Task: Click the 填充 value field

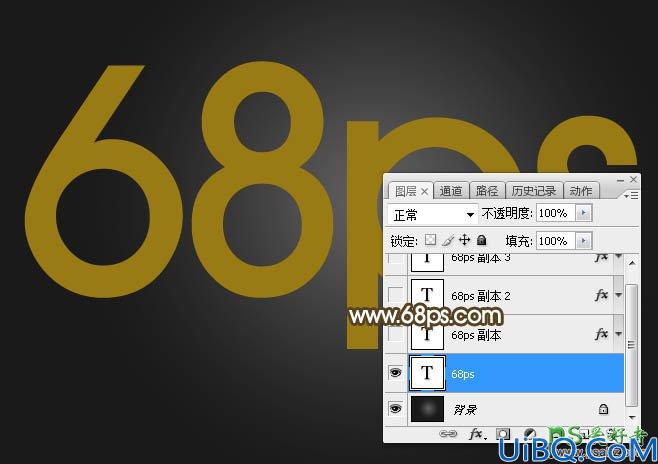Action: 556,241
